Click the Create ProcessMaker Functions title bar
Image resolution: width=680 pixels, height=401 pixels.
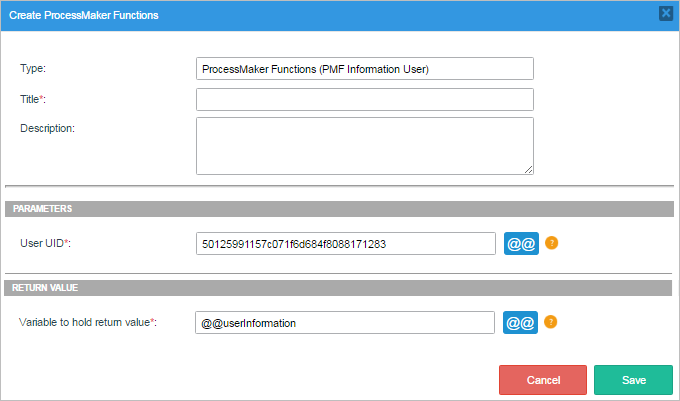pos(300,15)
